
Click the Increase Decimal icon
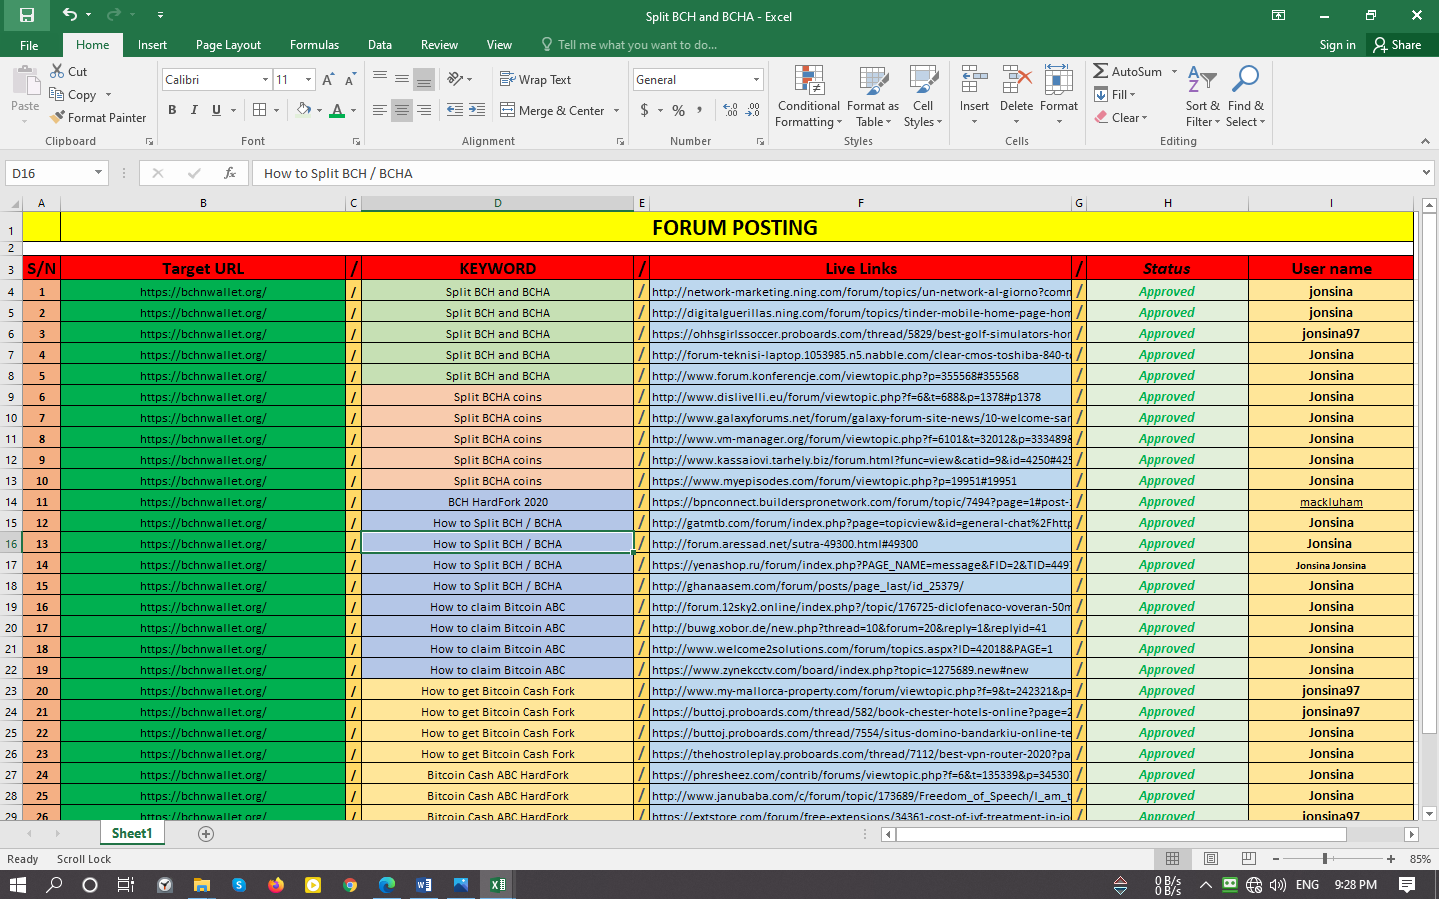[x=729, y=110]
